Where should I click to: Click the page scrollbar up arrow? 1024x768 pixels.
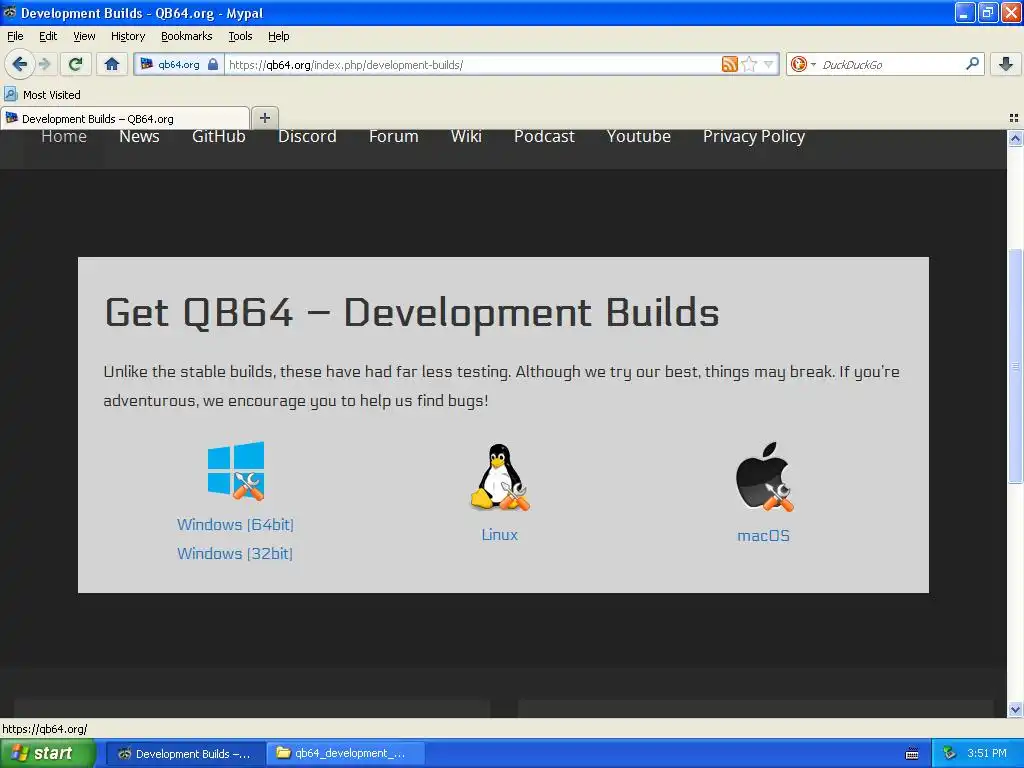(x=1015, y=138)
